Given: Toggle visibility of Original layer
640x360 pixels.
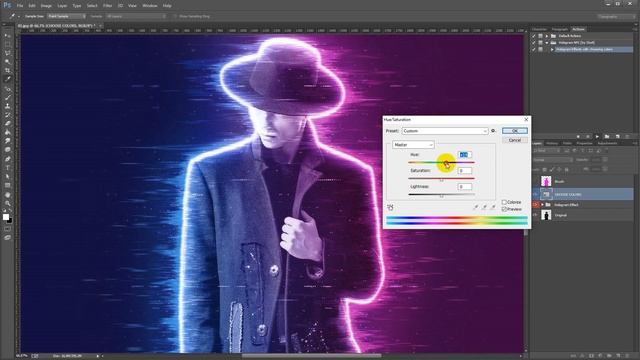Looking at the screenshot, I should (x=535, y=215).
